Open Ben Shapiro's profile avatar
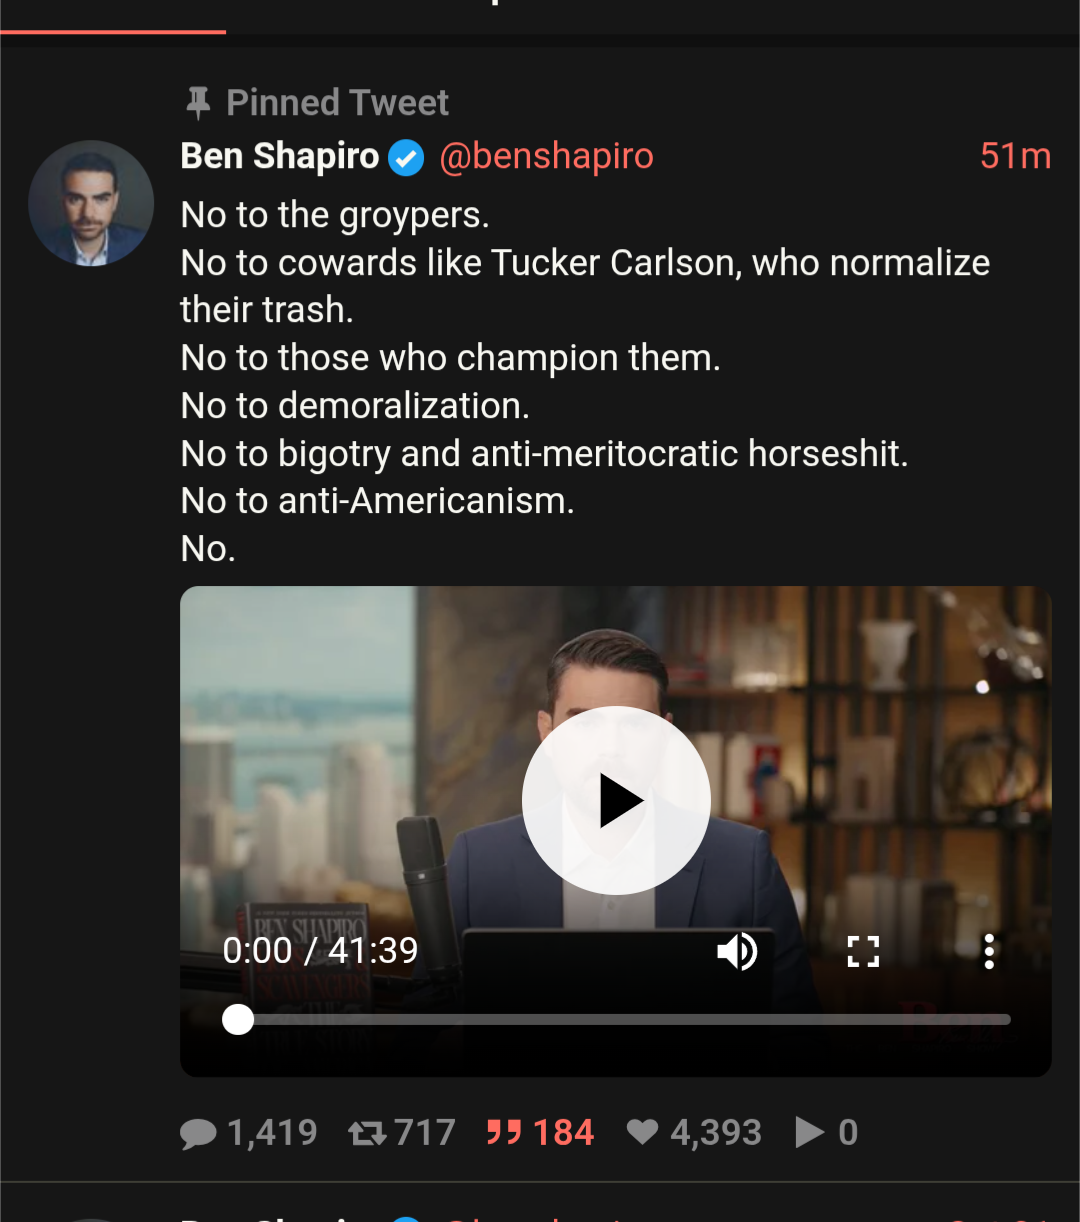This screenshot has height=1222, width=1080. tap(91, 203)
